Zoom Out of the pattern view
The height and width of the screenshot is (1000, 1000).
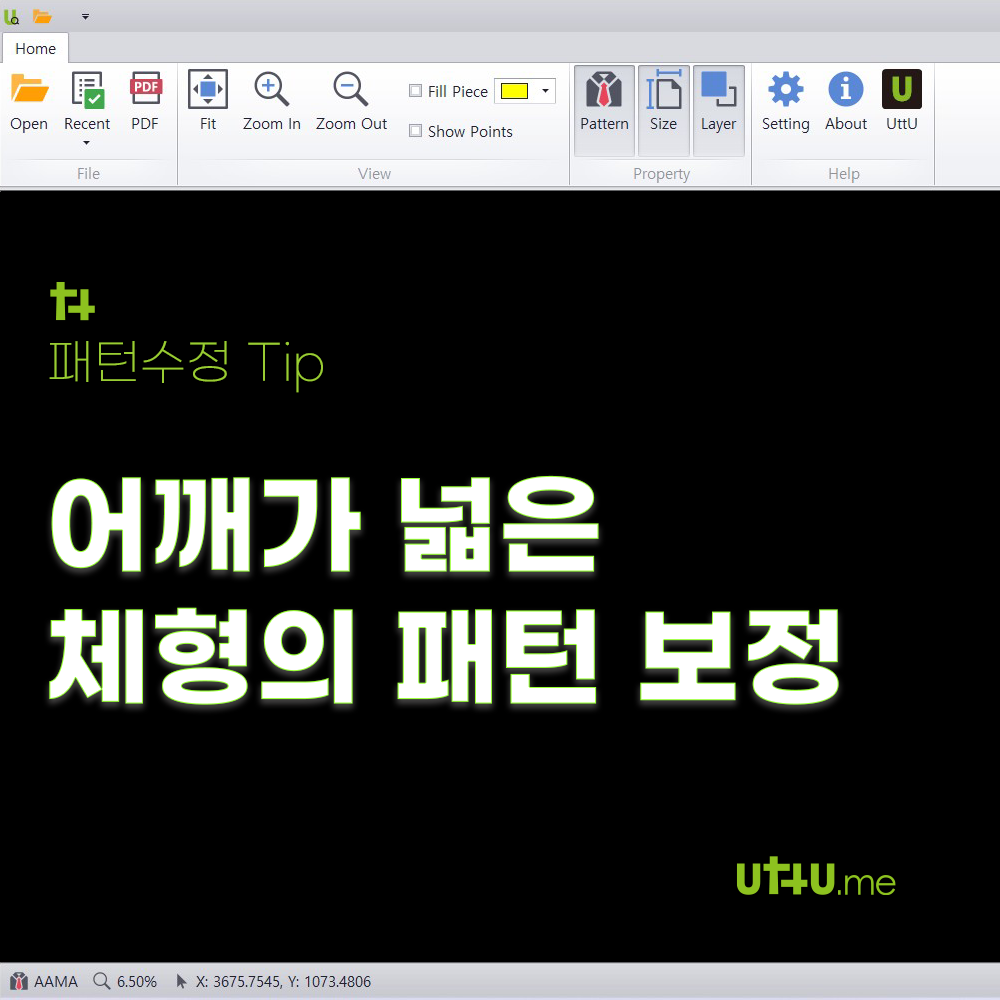350,100
